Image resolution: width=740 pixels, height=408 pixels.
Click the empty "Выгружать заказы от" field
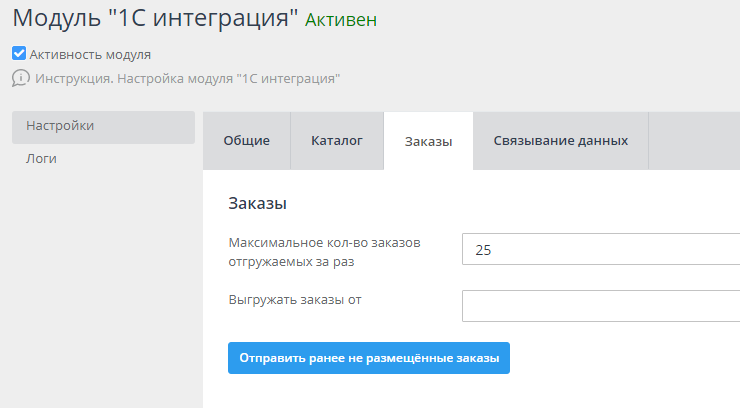click(x=600, y=306)
